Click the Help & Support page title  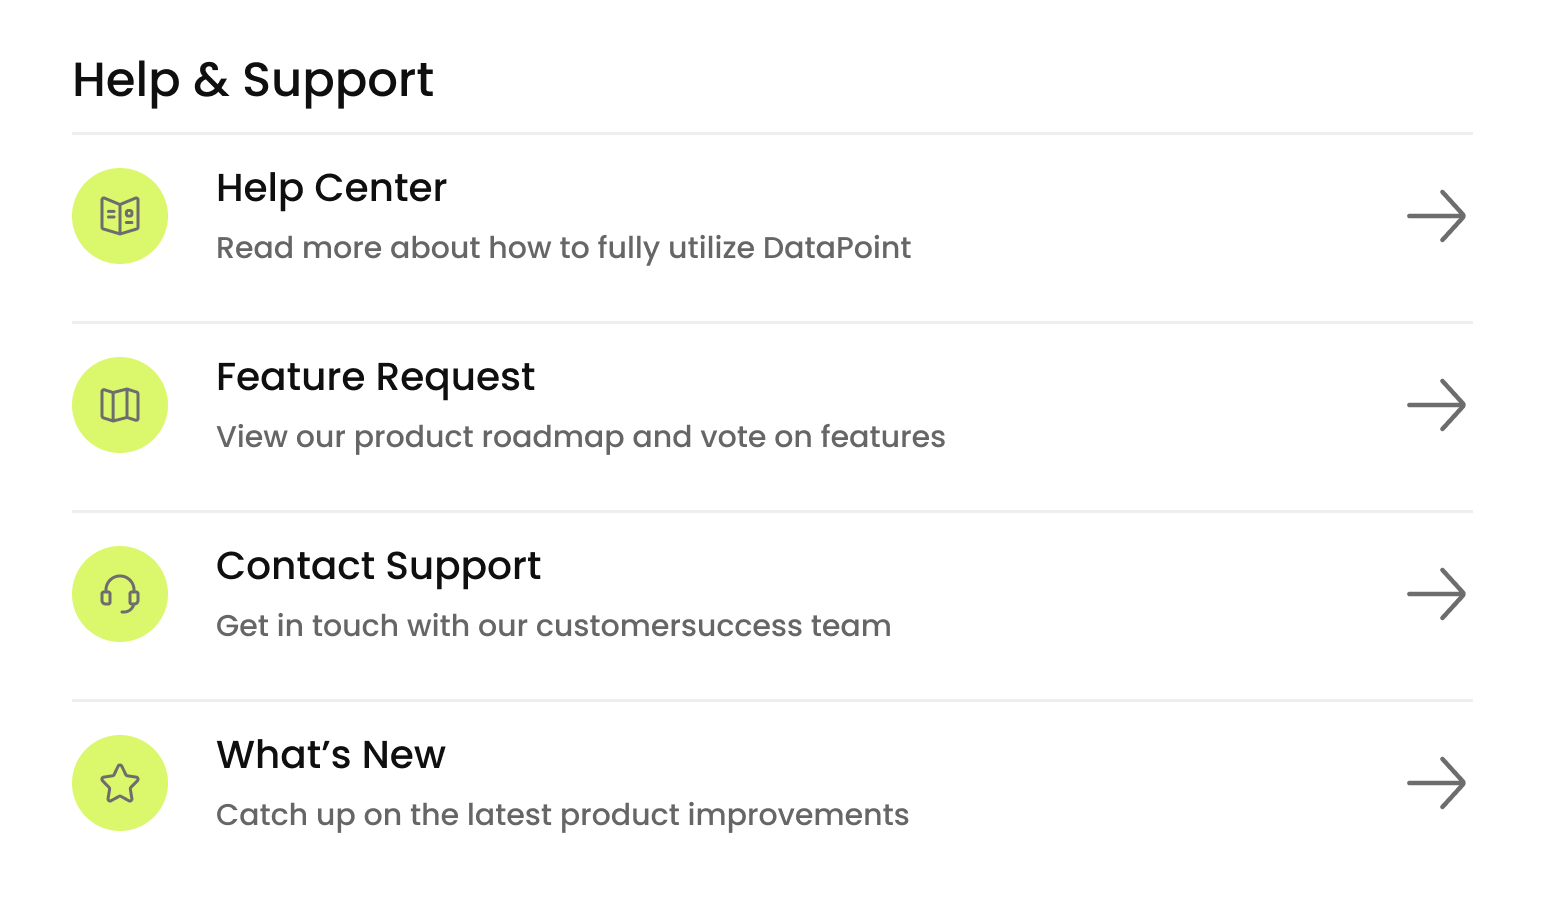(x=253, y=80)
